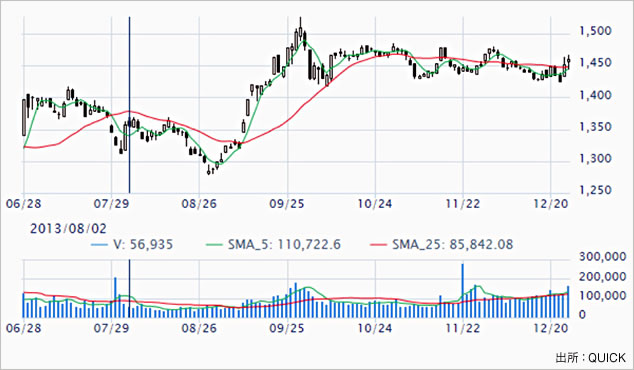634x370 pixels.
Task: Click the crosshair line in volume chart
Action: (129, 288)
